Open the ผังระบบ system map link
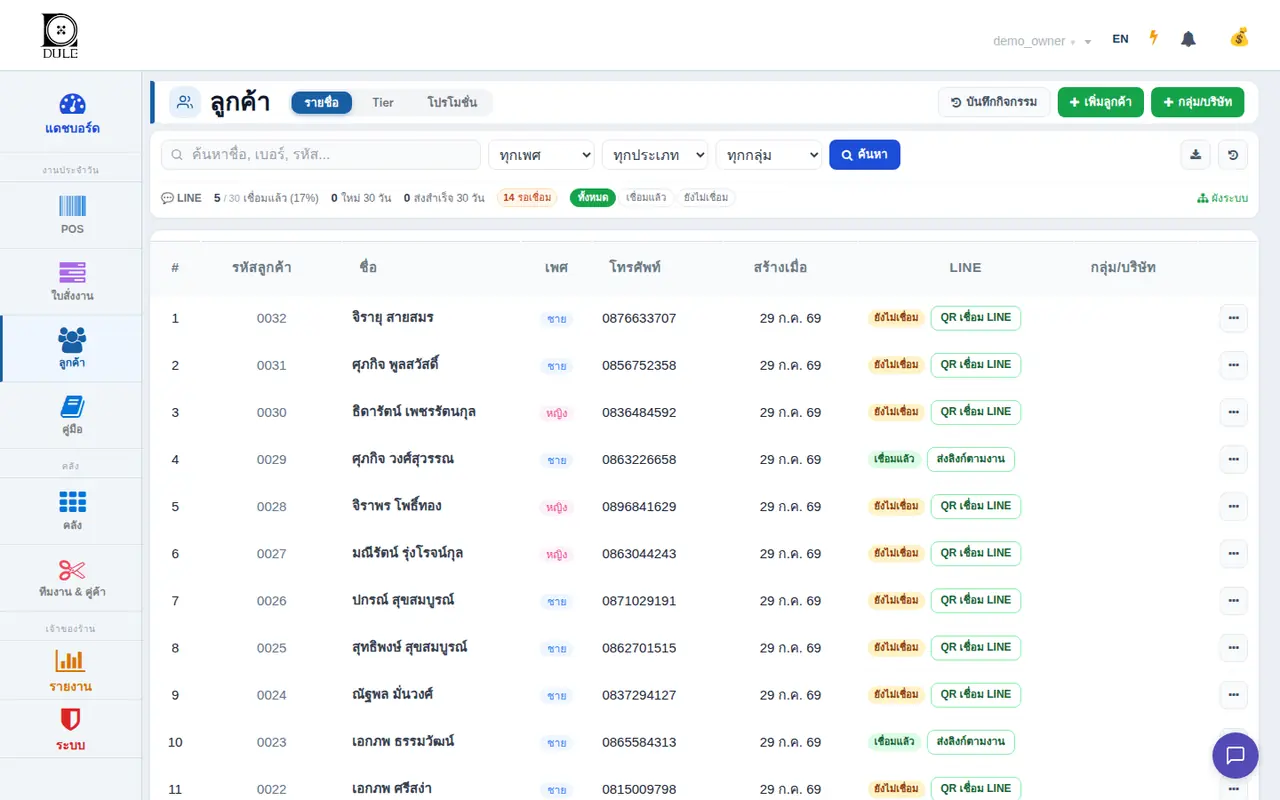This screenshot has width=1280, height=800. tap(1222, 198)
